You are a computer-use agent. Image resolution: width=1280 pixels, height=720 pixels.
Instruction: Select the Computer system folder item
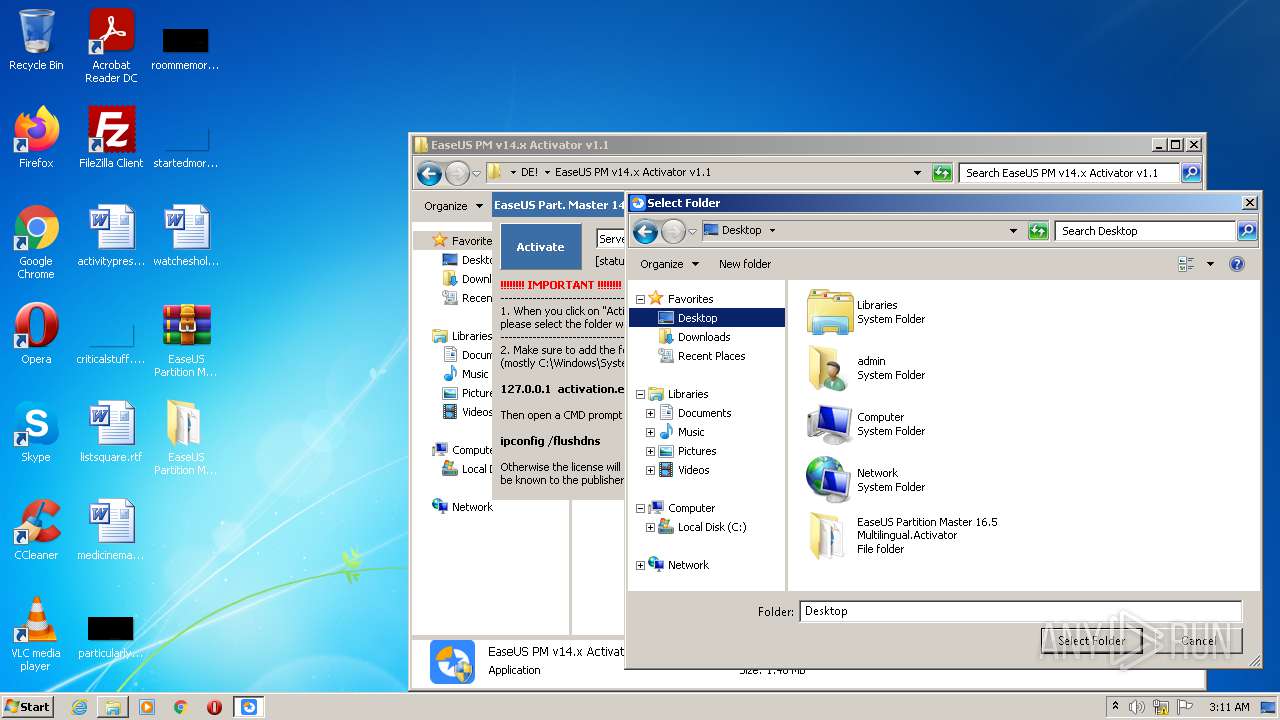pyautogui.click(x=866, y=424)
